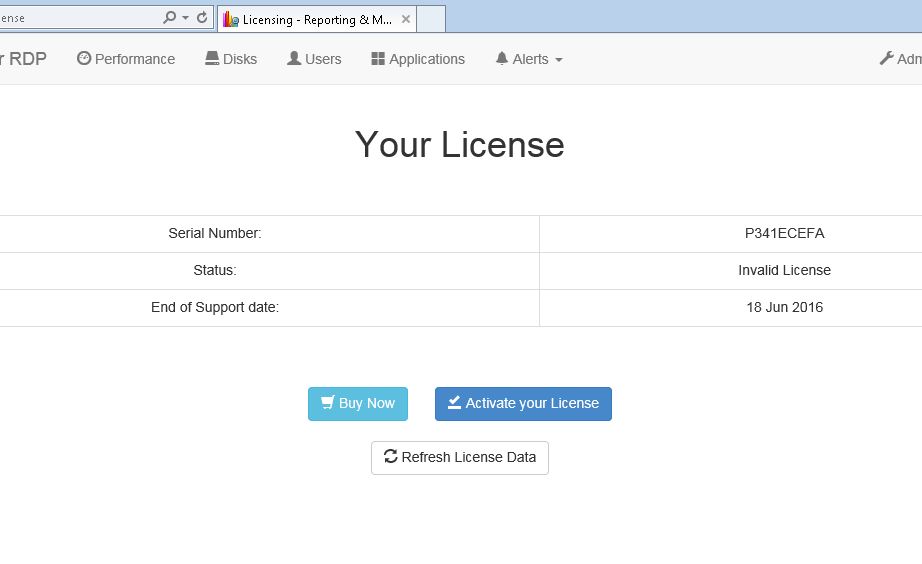Image resolution: width=922 pixels, height=564 pixels.
Task: Click the 18 Jun 2016 date value
Action: [784, 308]
